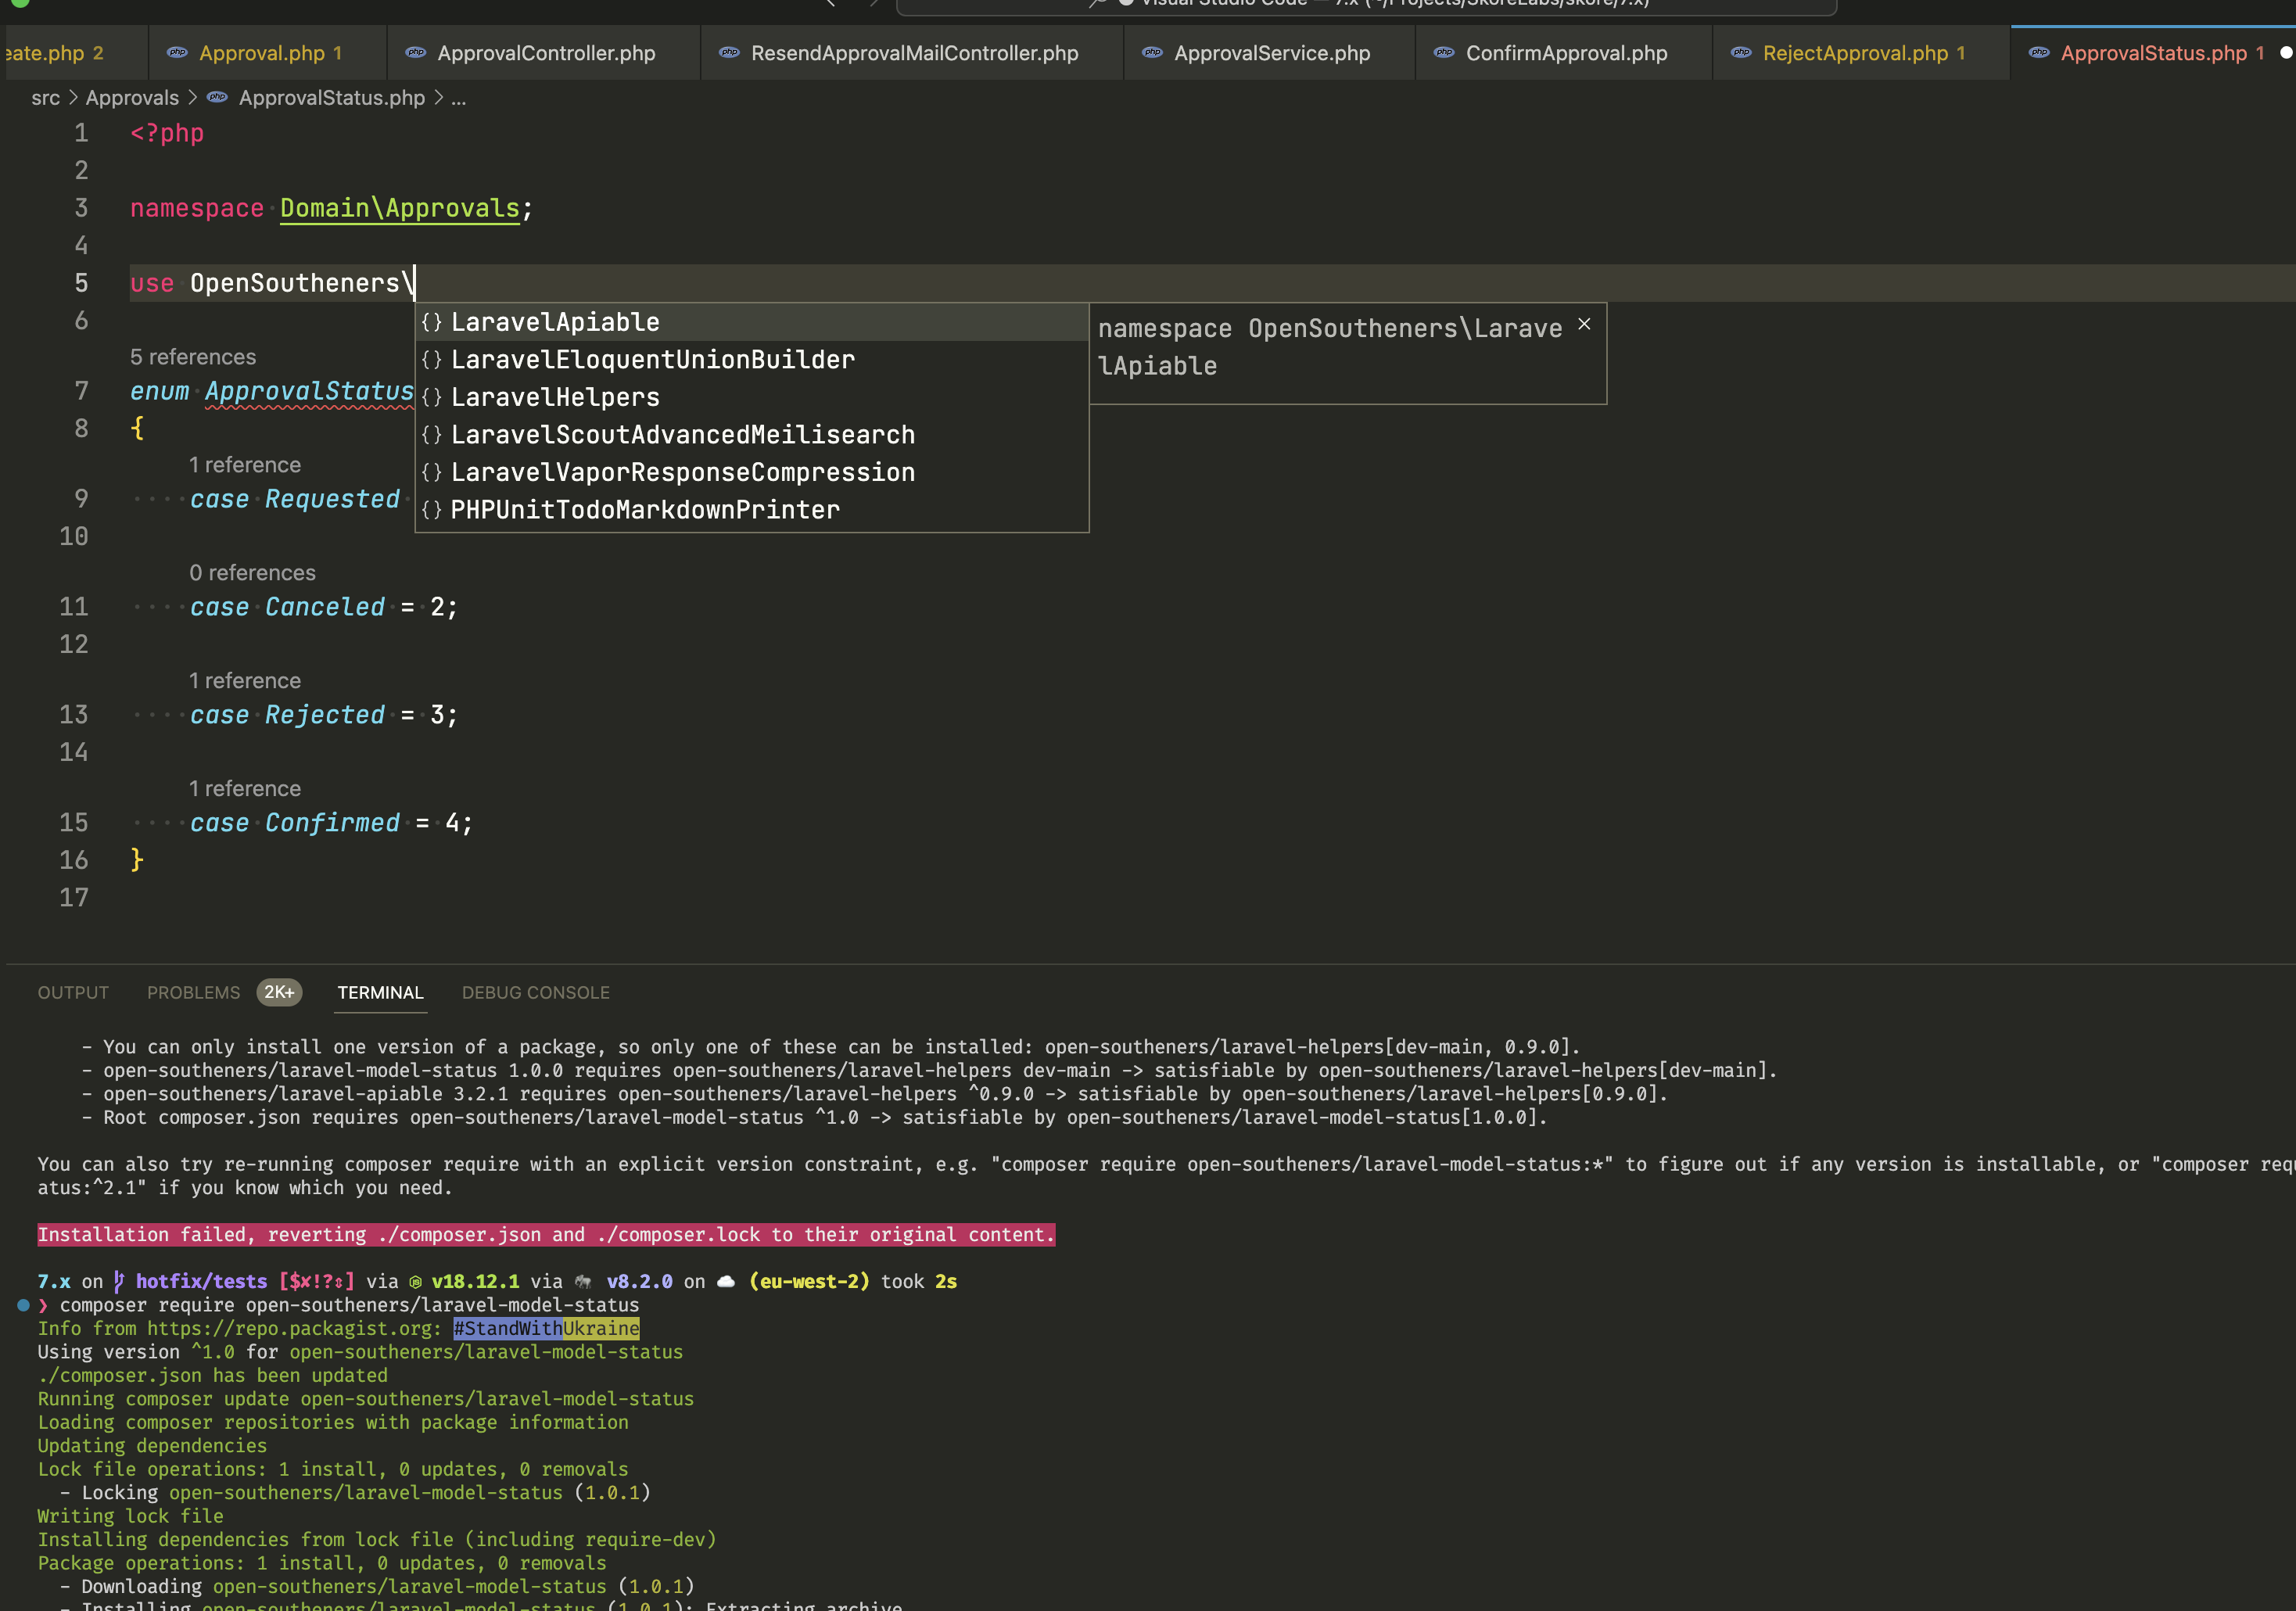Click the blue command status dot in terminal
2296x1611 pixels.
tap(23, 1305)
